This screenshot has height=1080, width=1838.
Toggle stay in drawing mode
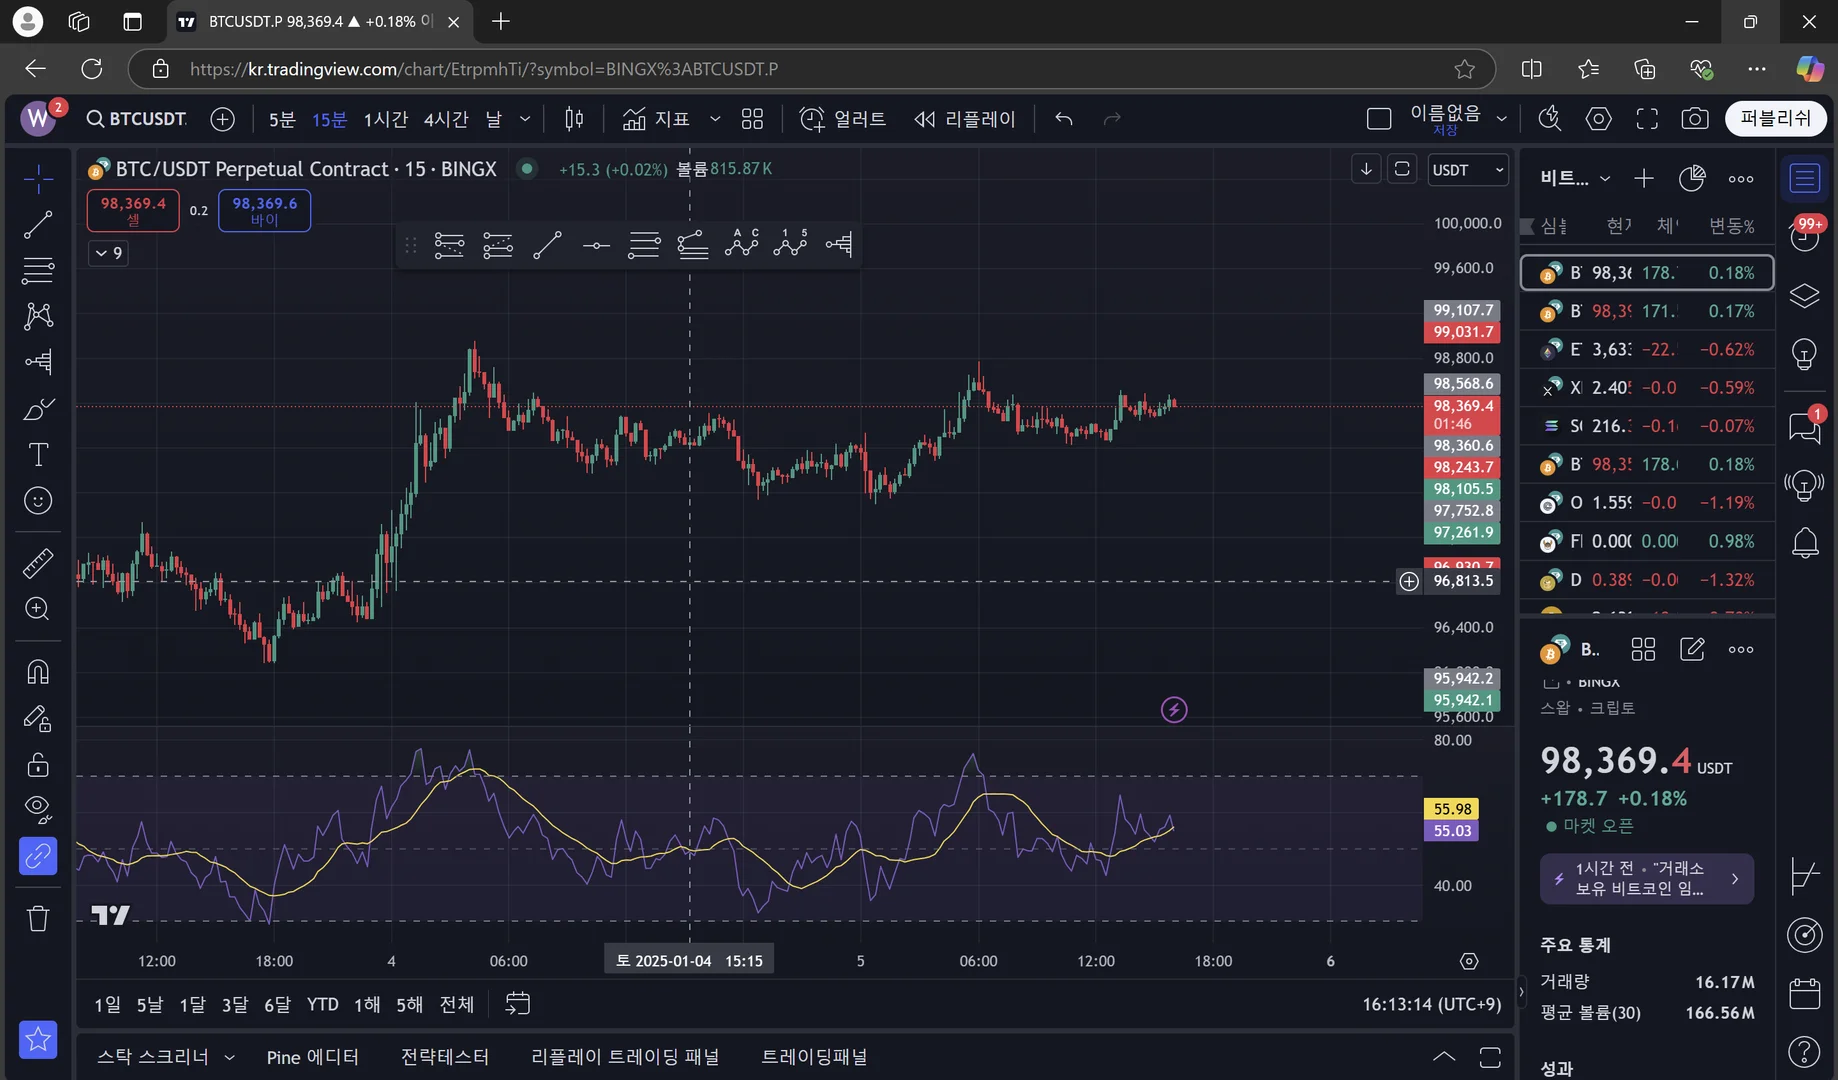click(38, 718)
